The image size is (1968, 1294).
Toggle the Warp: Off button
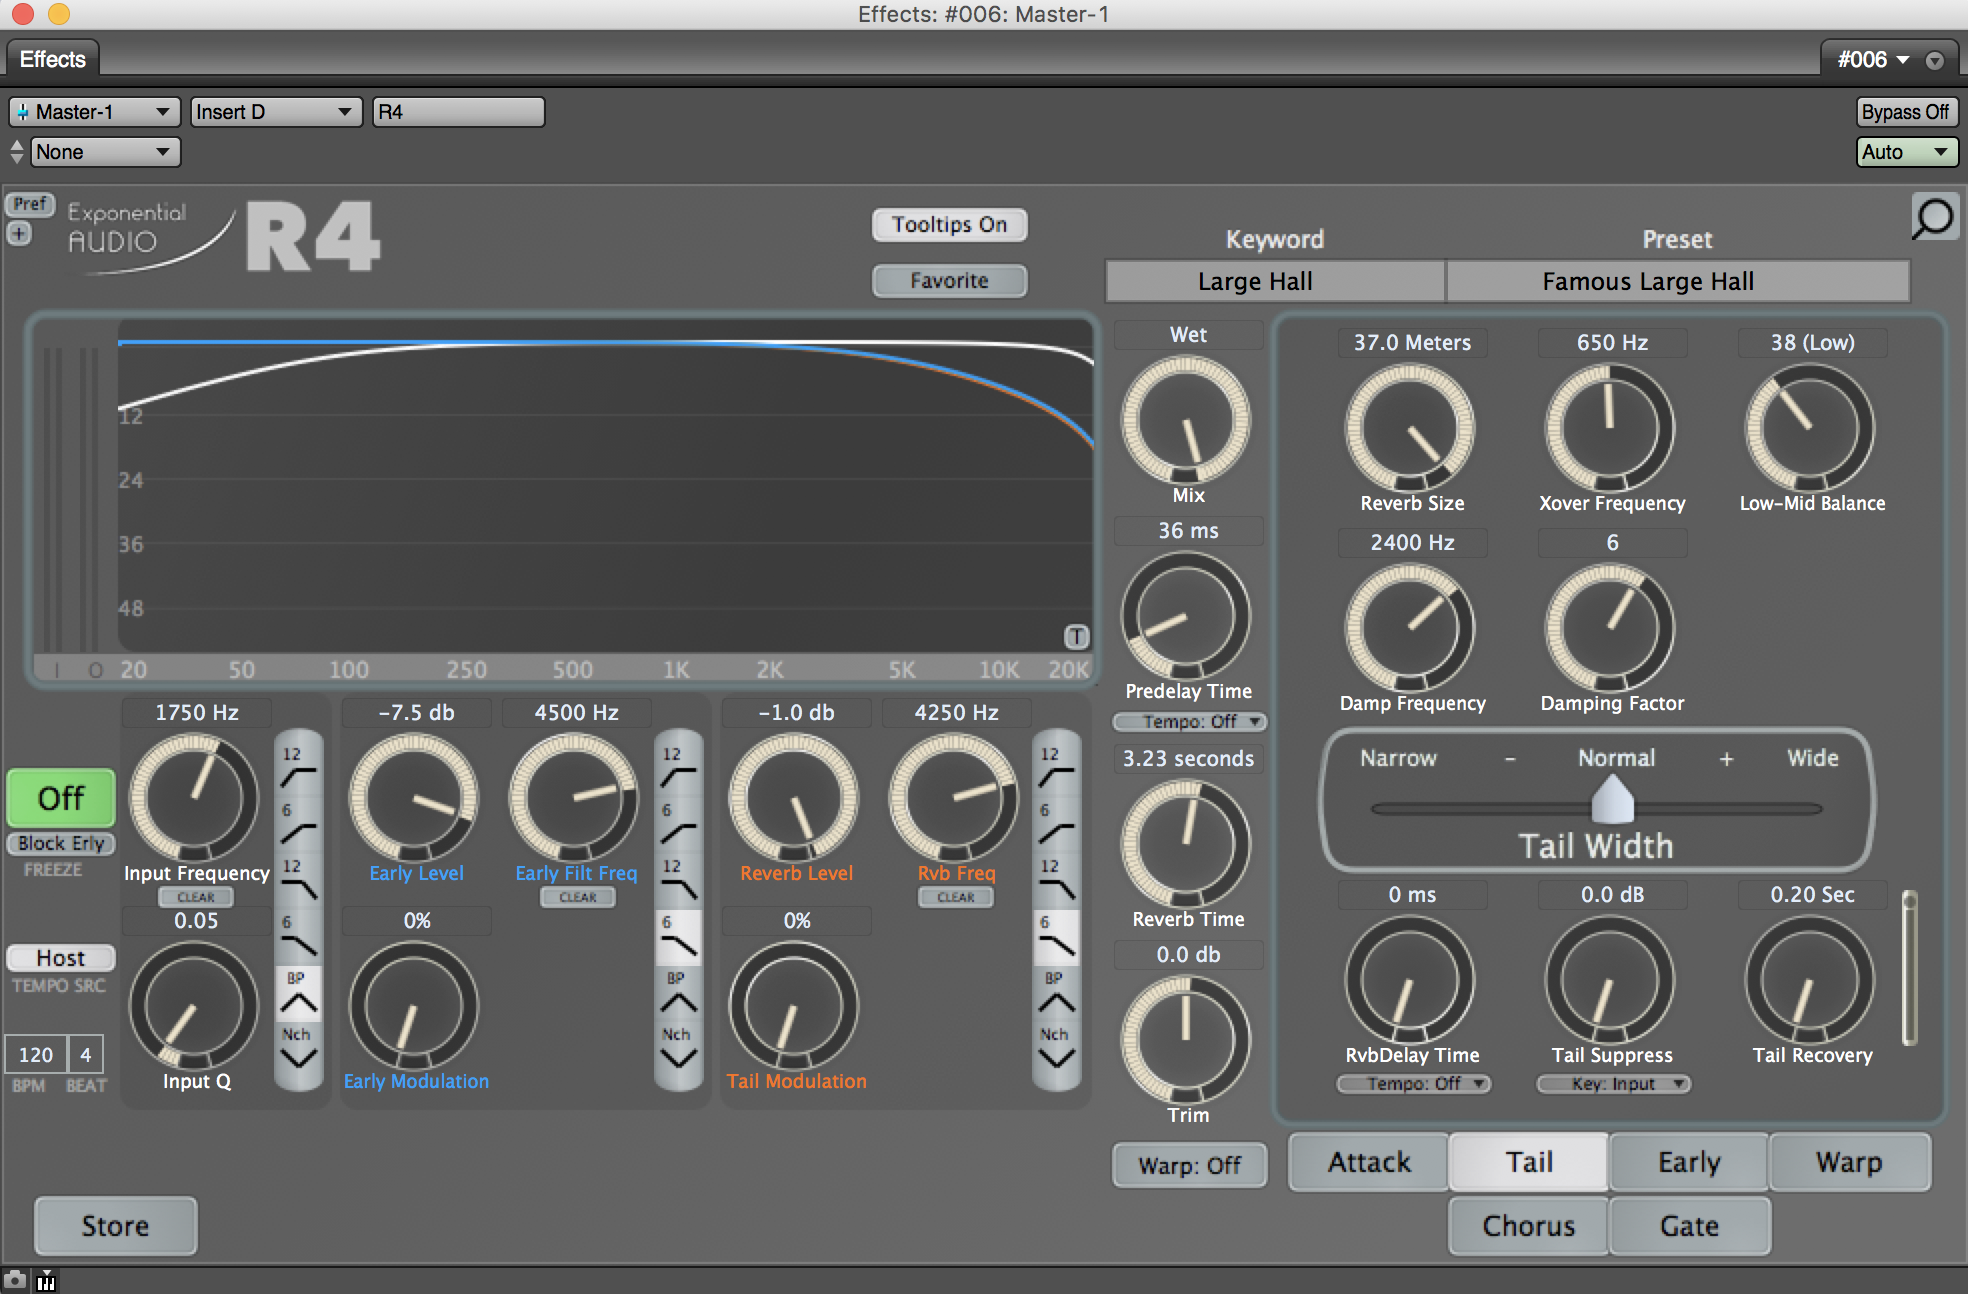pos(1189,1165)
